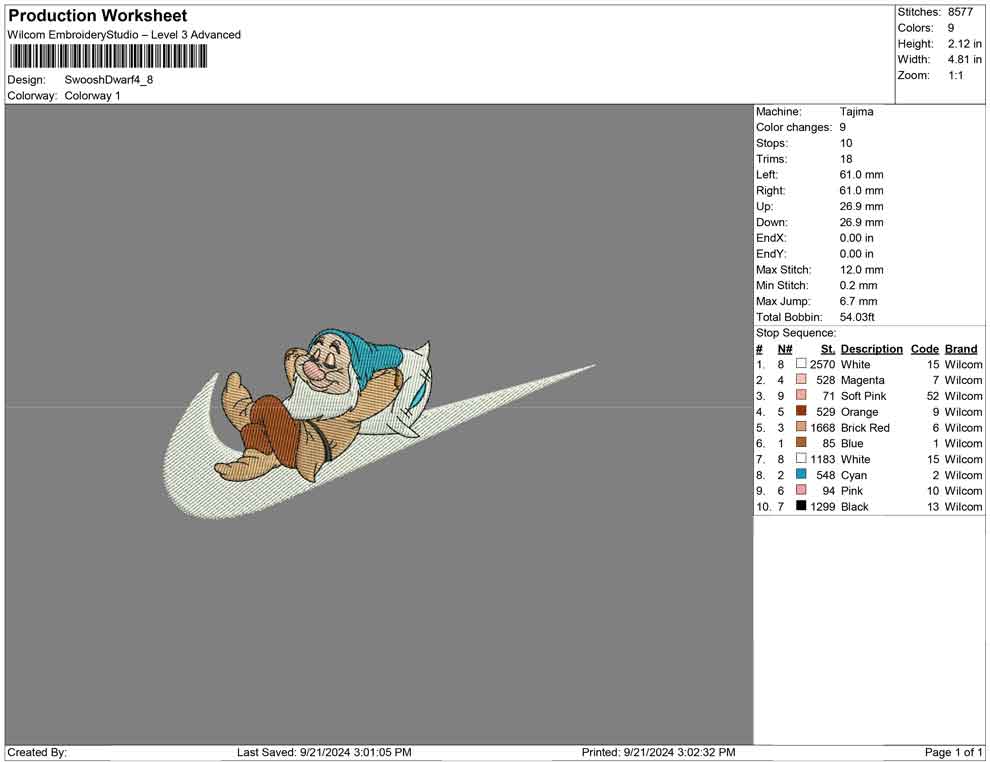Click the 'Color changes:' label
Screen dimensions: 990x762
[794, 127]
